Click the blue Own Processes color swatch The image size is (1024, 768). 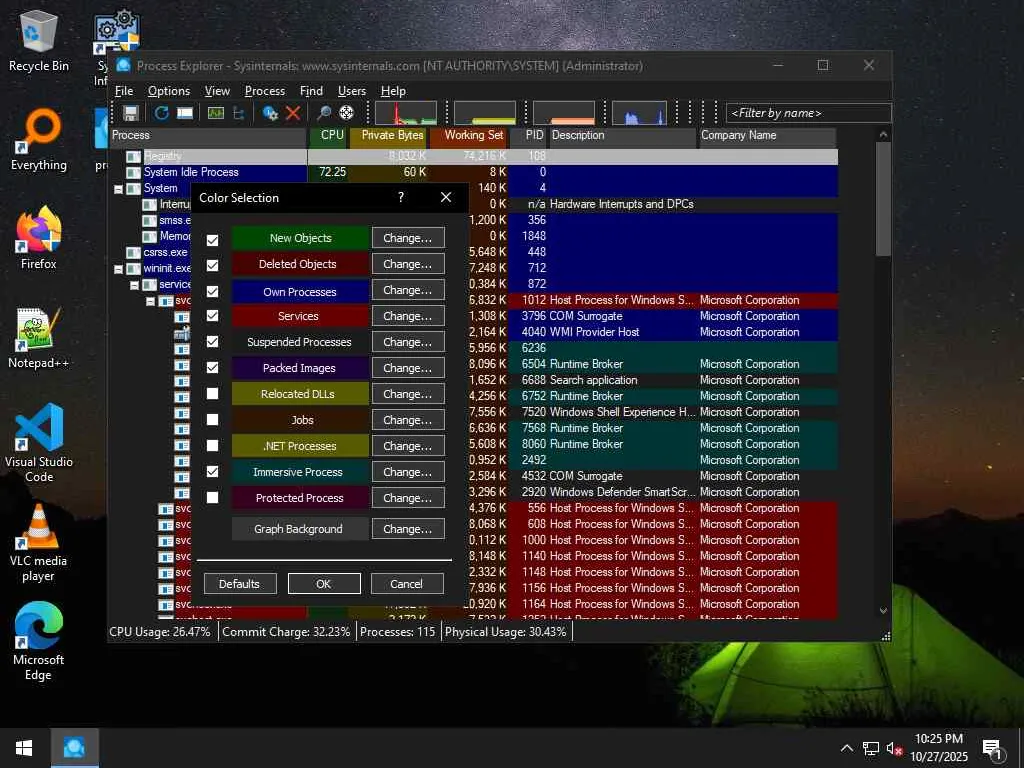[300, 292]
